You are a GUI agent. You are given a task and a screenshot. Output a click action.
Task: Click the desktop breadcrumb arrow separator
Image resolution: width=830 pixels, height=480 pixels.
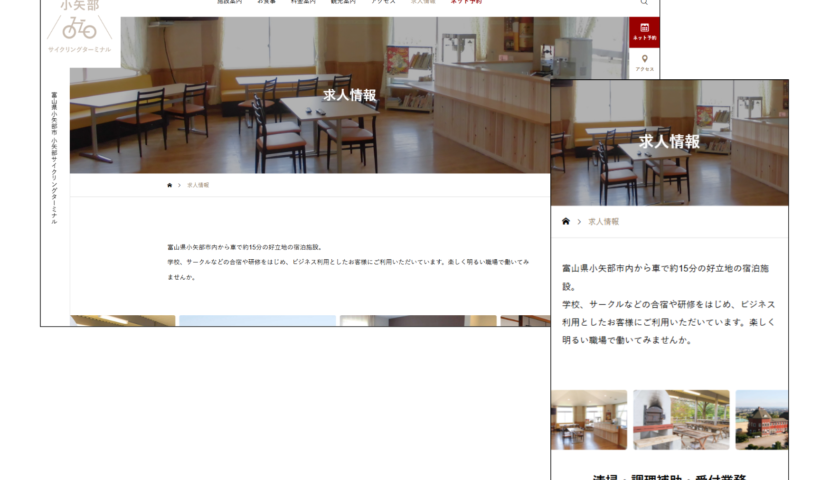tap(179, 185)
